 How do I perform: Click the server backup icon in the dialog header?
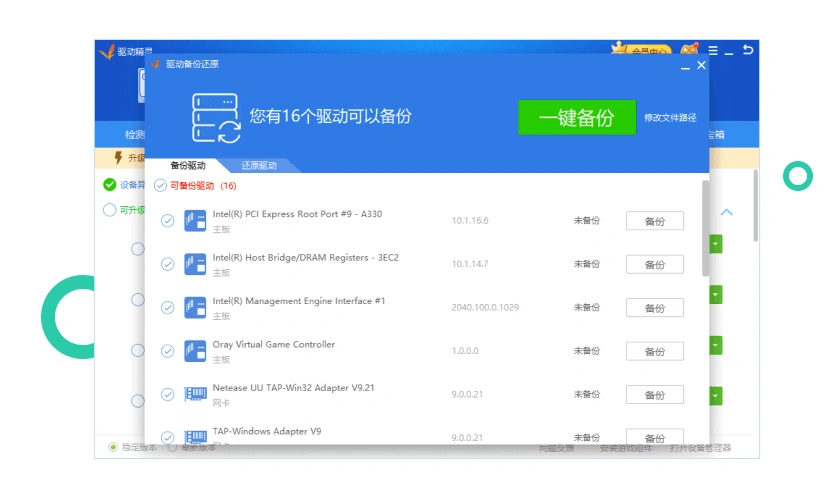pos(216,118)
